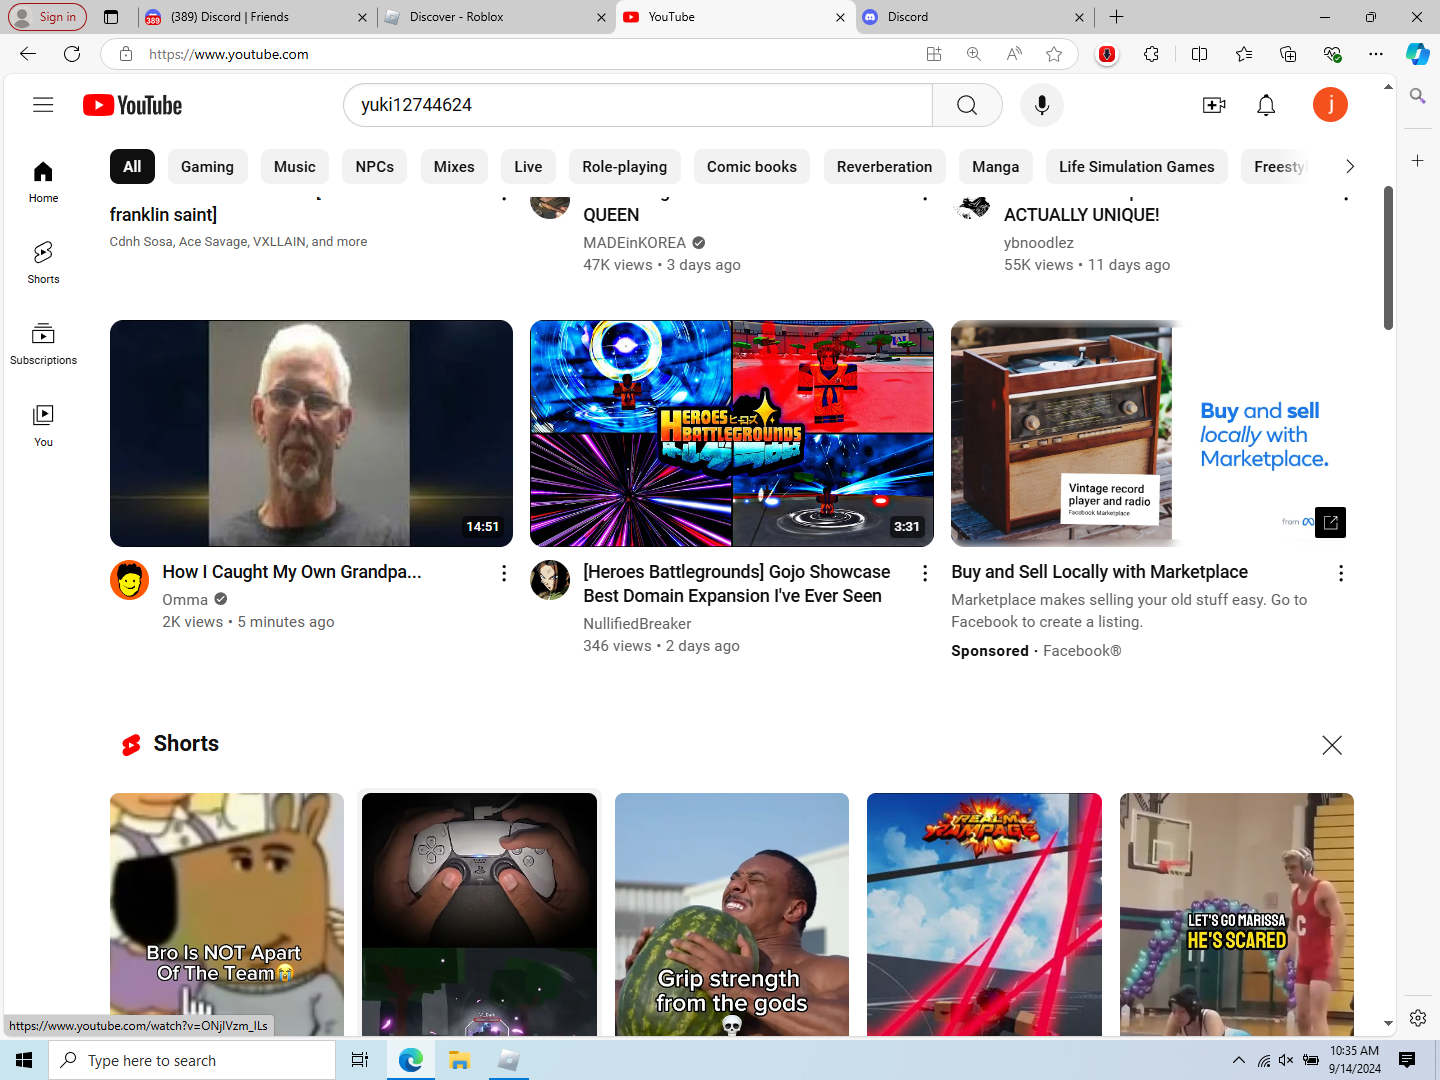Click the YouTube search input field
The width and height of the screenshot is (1440, 1080).
click(638, 105)
